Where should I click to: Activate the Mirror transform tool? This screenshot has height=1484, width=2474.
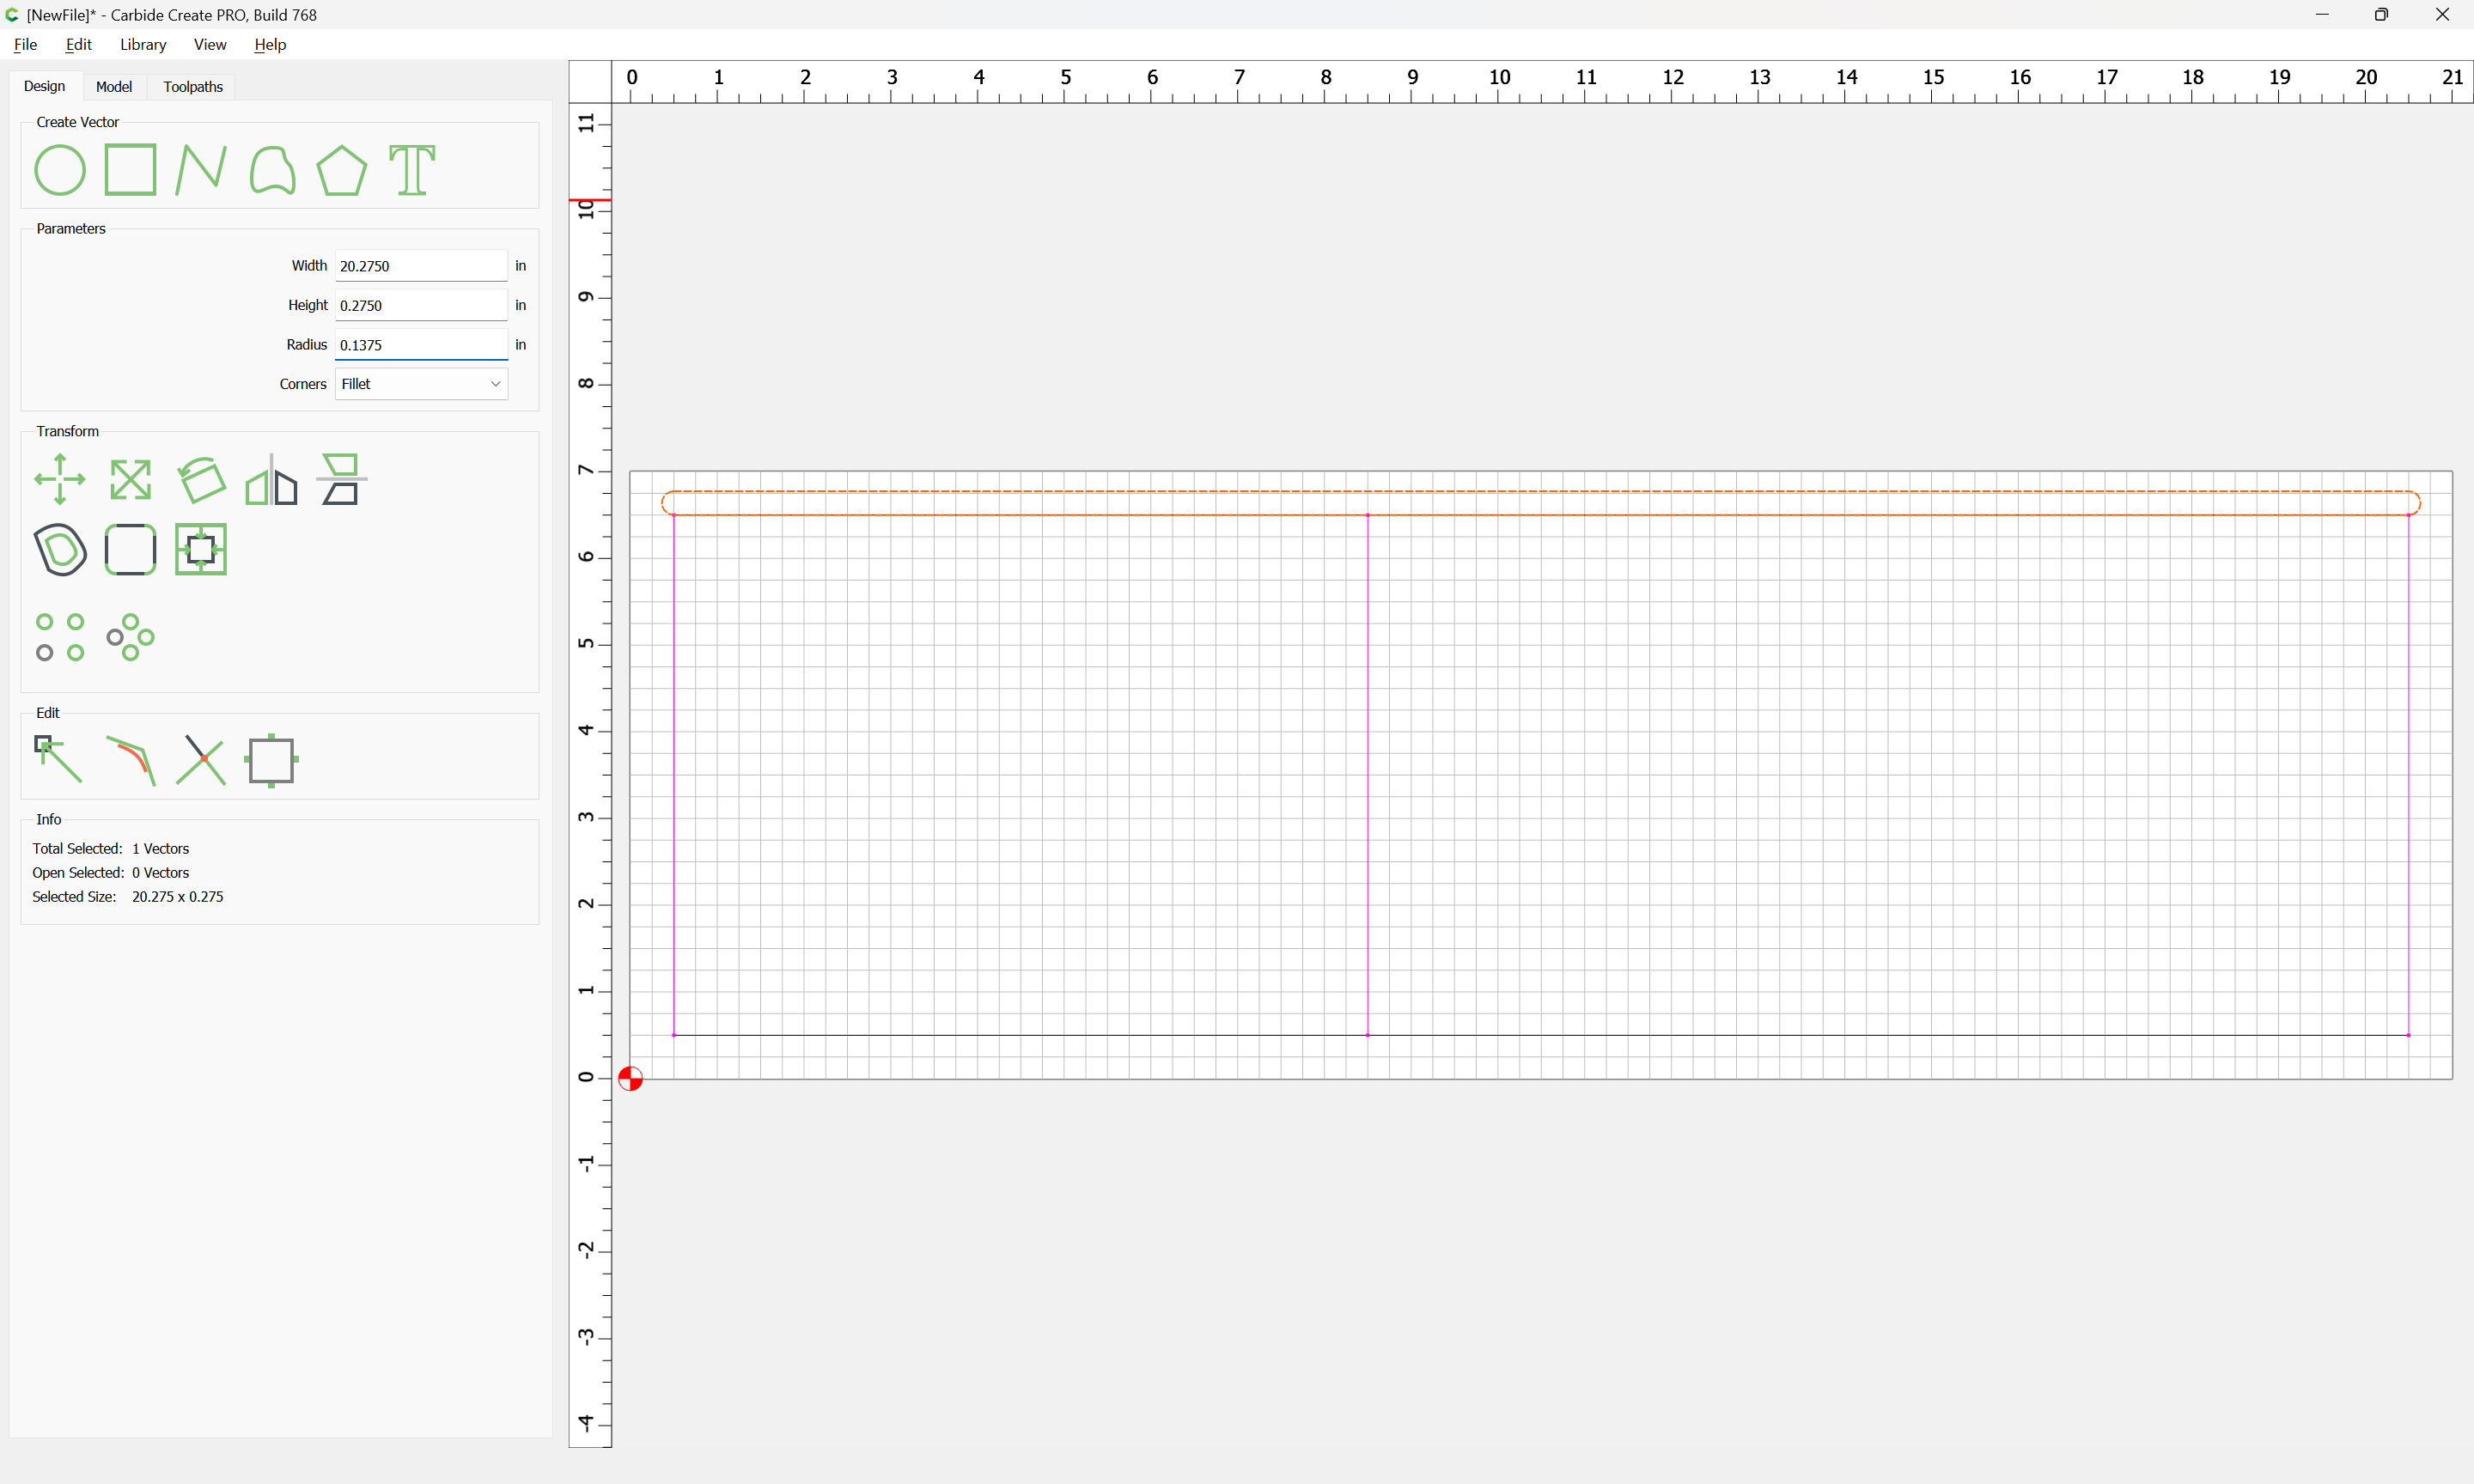tap(272, 479)
